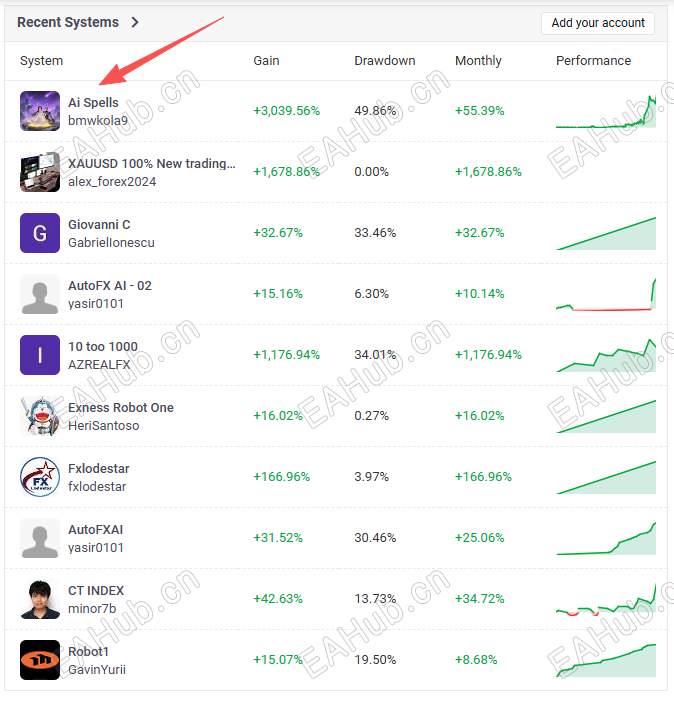The width and height of the screenshot is (674, 707).
Task: View the AutoFXAI performance chart
Action: (x=606, y=538)
